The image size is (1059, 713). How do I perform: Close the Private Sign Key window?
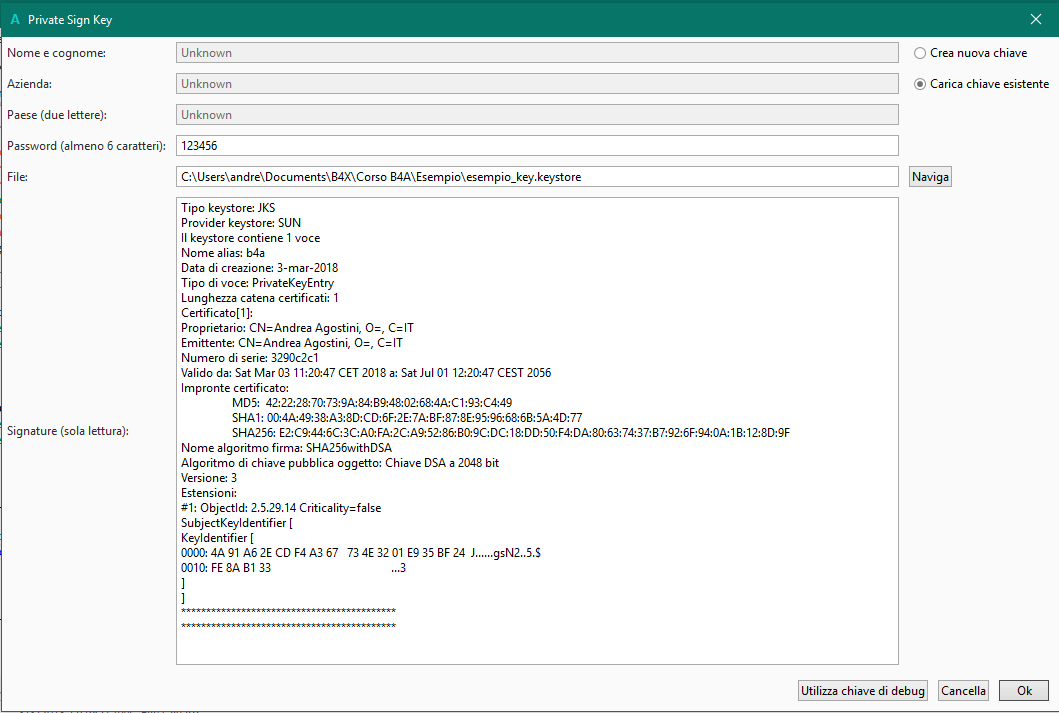click(1035, 20)
